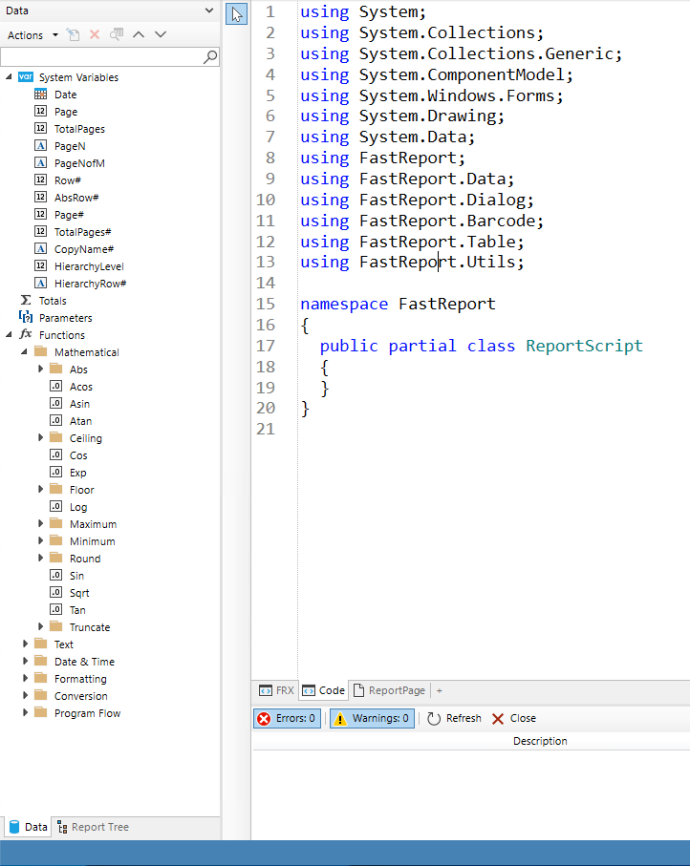
Task: Click the add new tab plus icon
Action: 439,690
